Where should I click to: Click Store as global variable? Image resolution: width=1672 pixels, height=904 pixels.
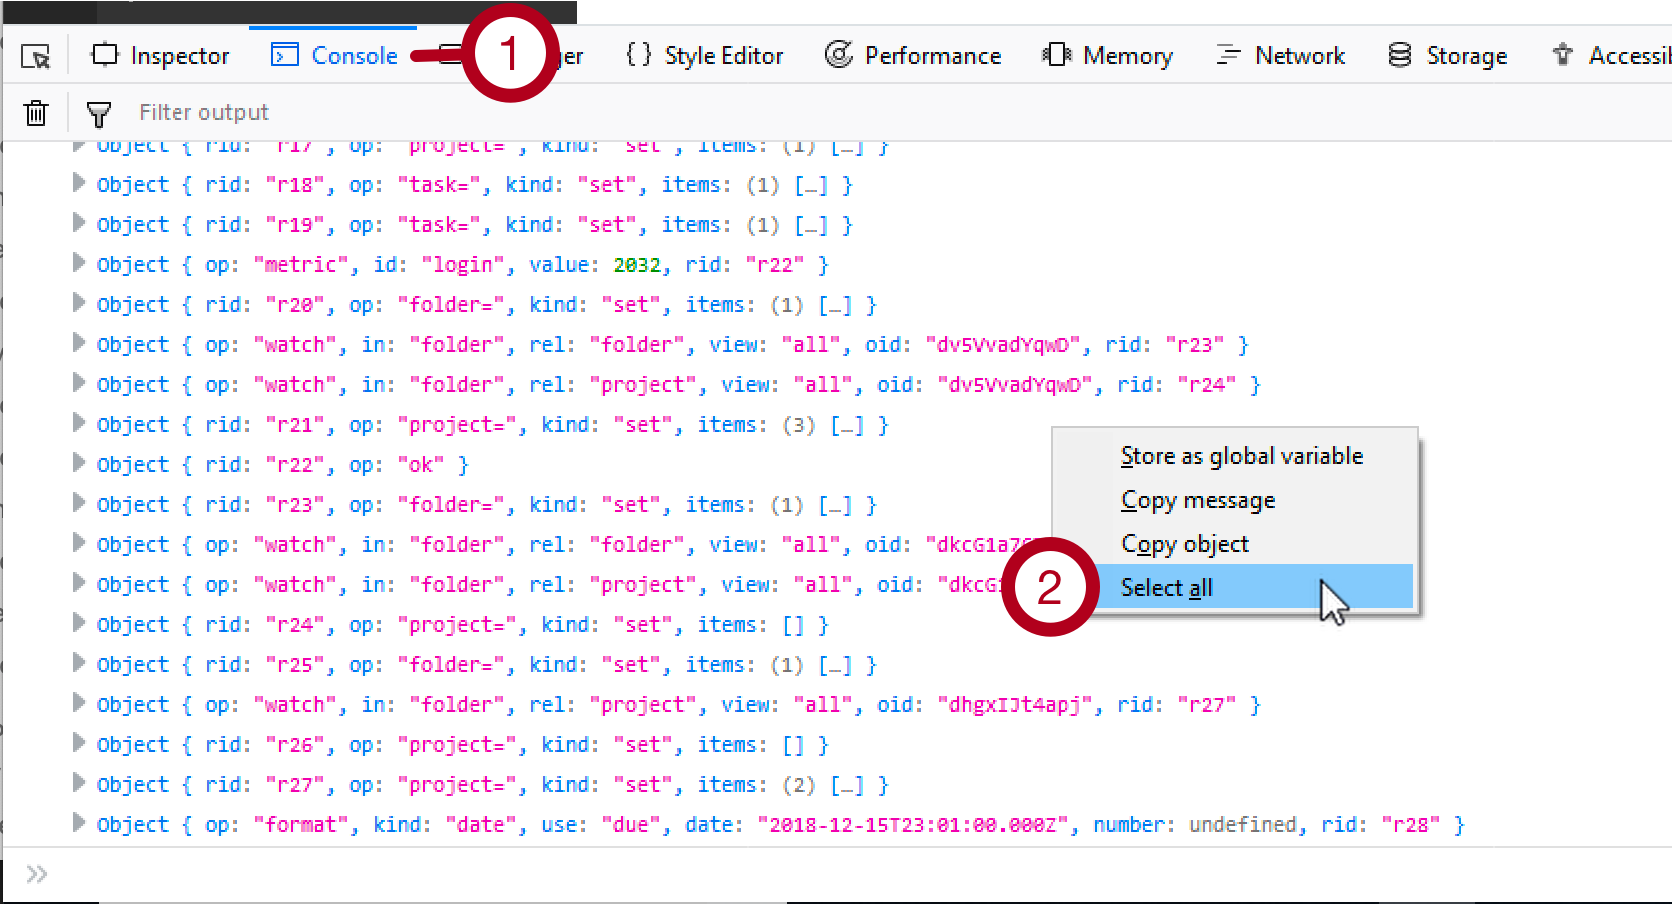click(1242, 455)
